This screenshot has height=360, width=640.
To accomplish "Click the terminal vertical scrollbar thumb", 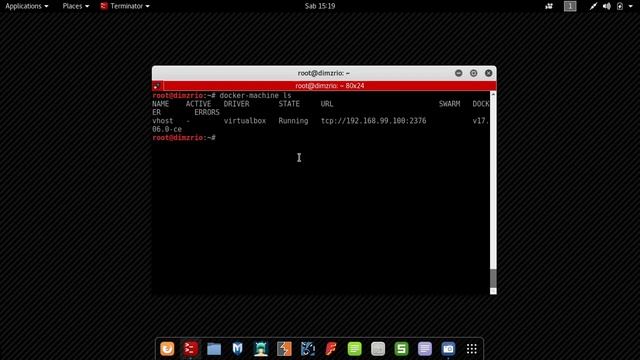I will pos(493,278).
